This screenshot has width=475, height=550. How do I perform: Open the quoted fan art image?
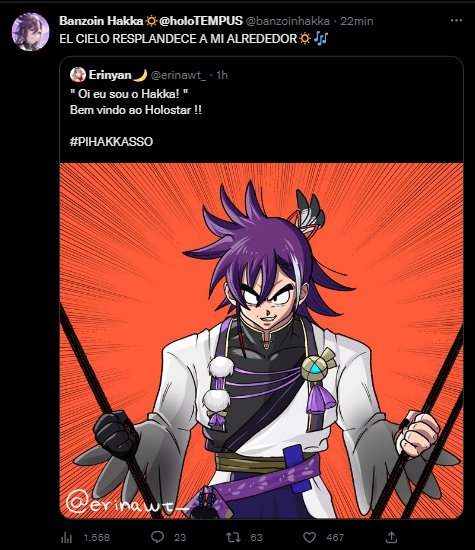[261, 341]
